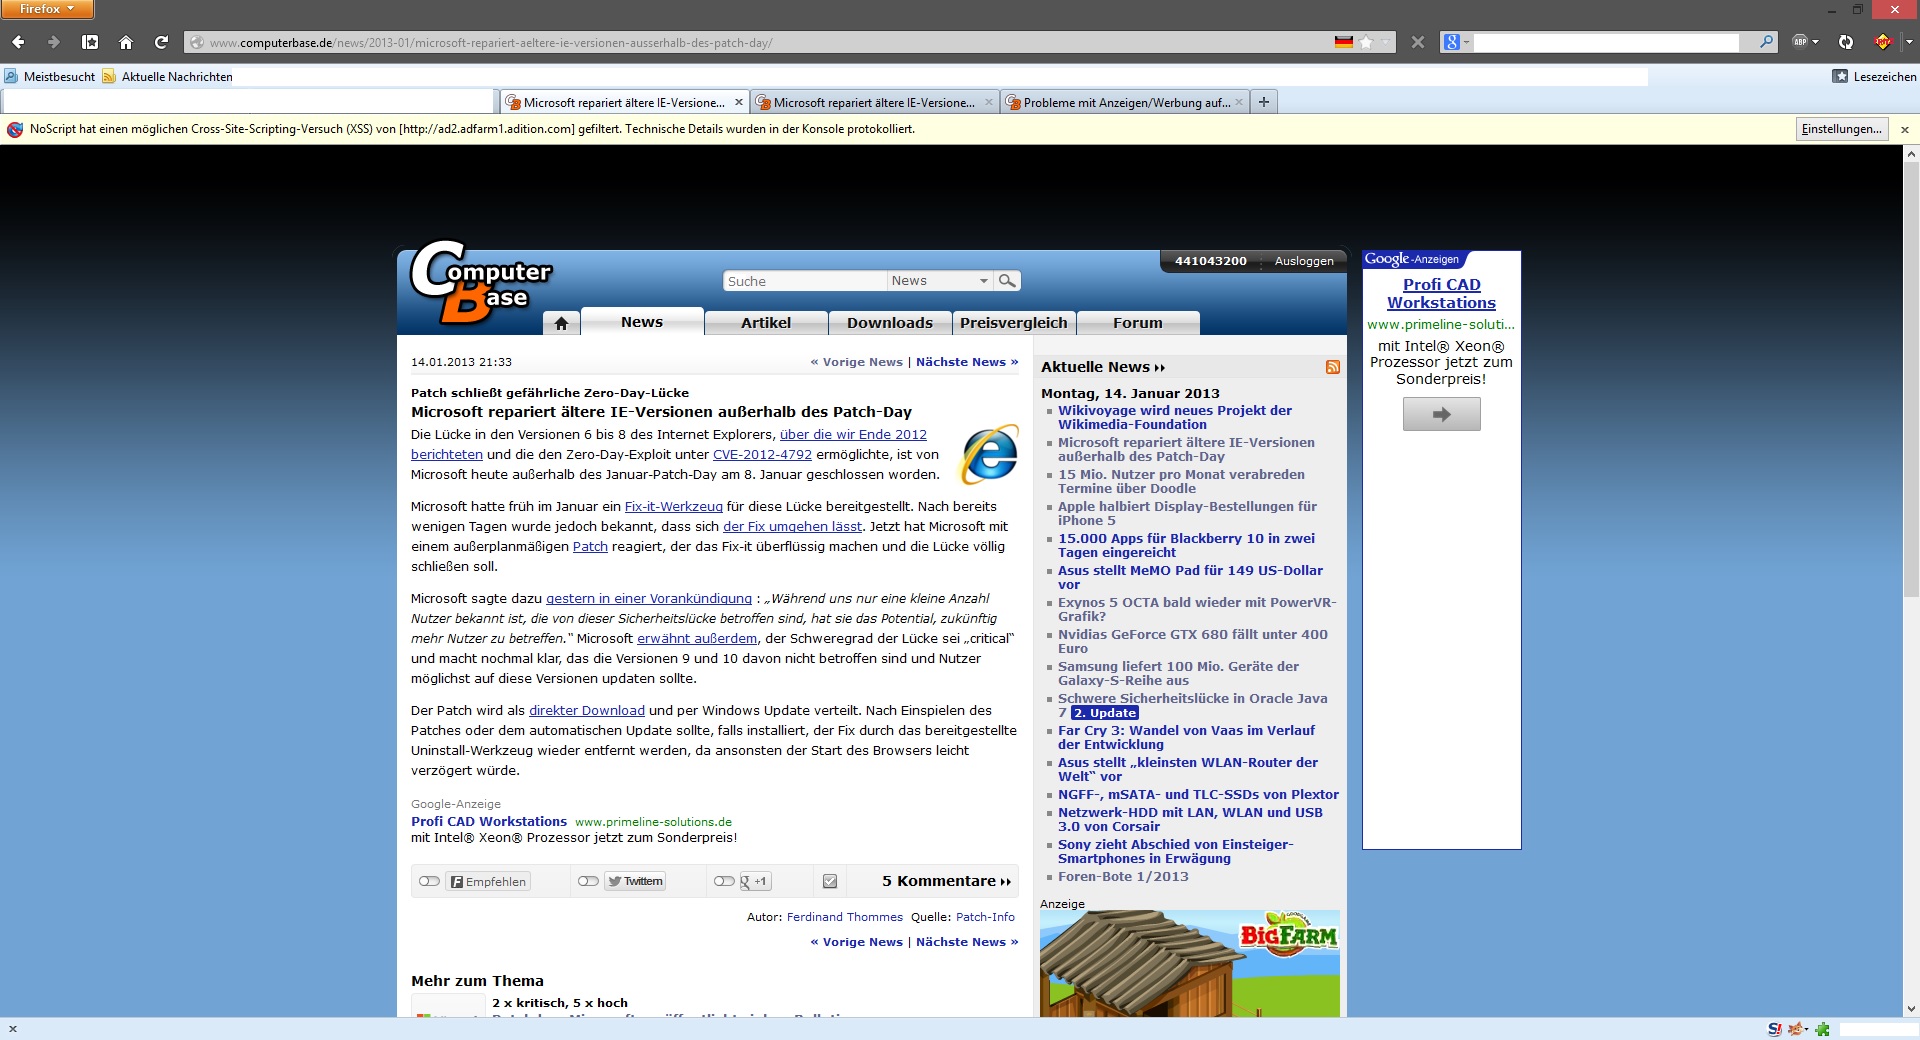This screenshot has width=1920, height=1040.
Task: Open the URL history dropdown arrow
Action: pyautogui.click(x=1385, y=42)
